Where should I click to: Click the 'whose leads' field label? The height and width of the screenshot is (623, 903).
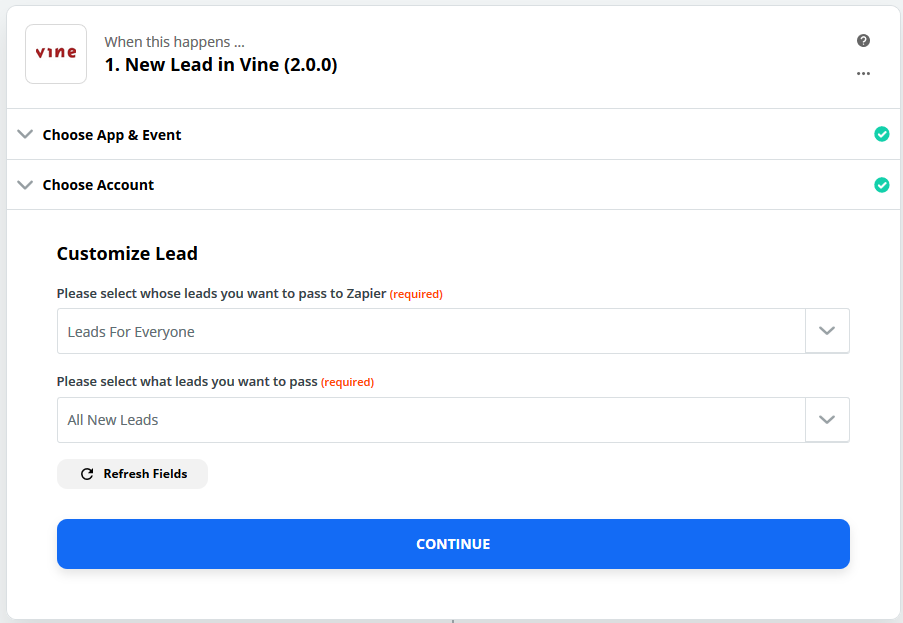point(221,294)
